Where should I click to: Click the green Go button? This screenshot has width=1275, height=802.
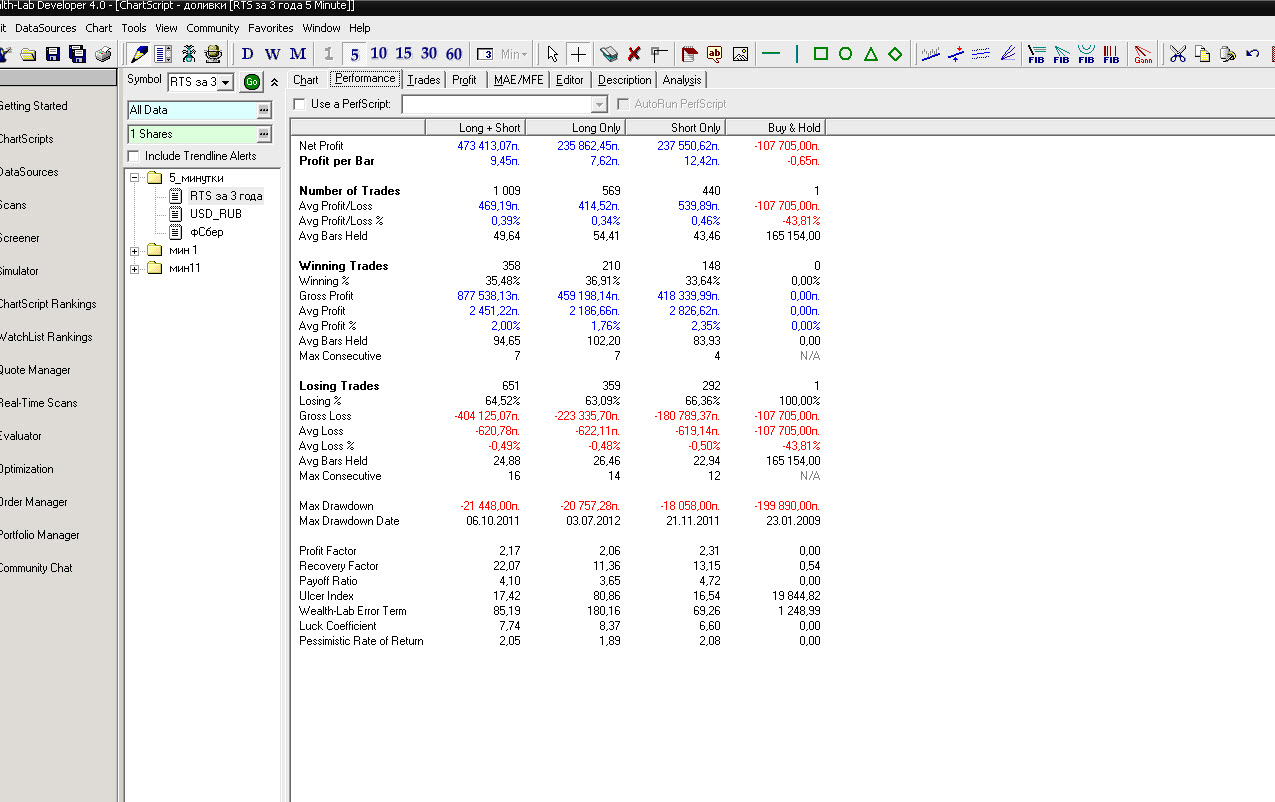click(251, 82)
